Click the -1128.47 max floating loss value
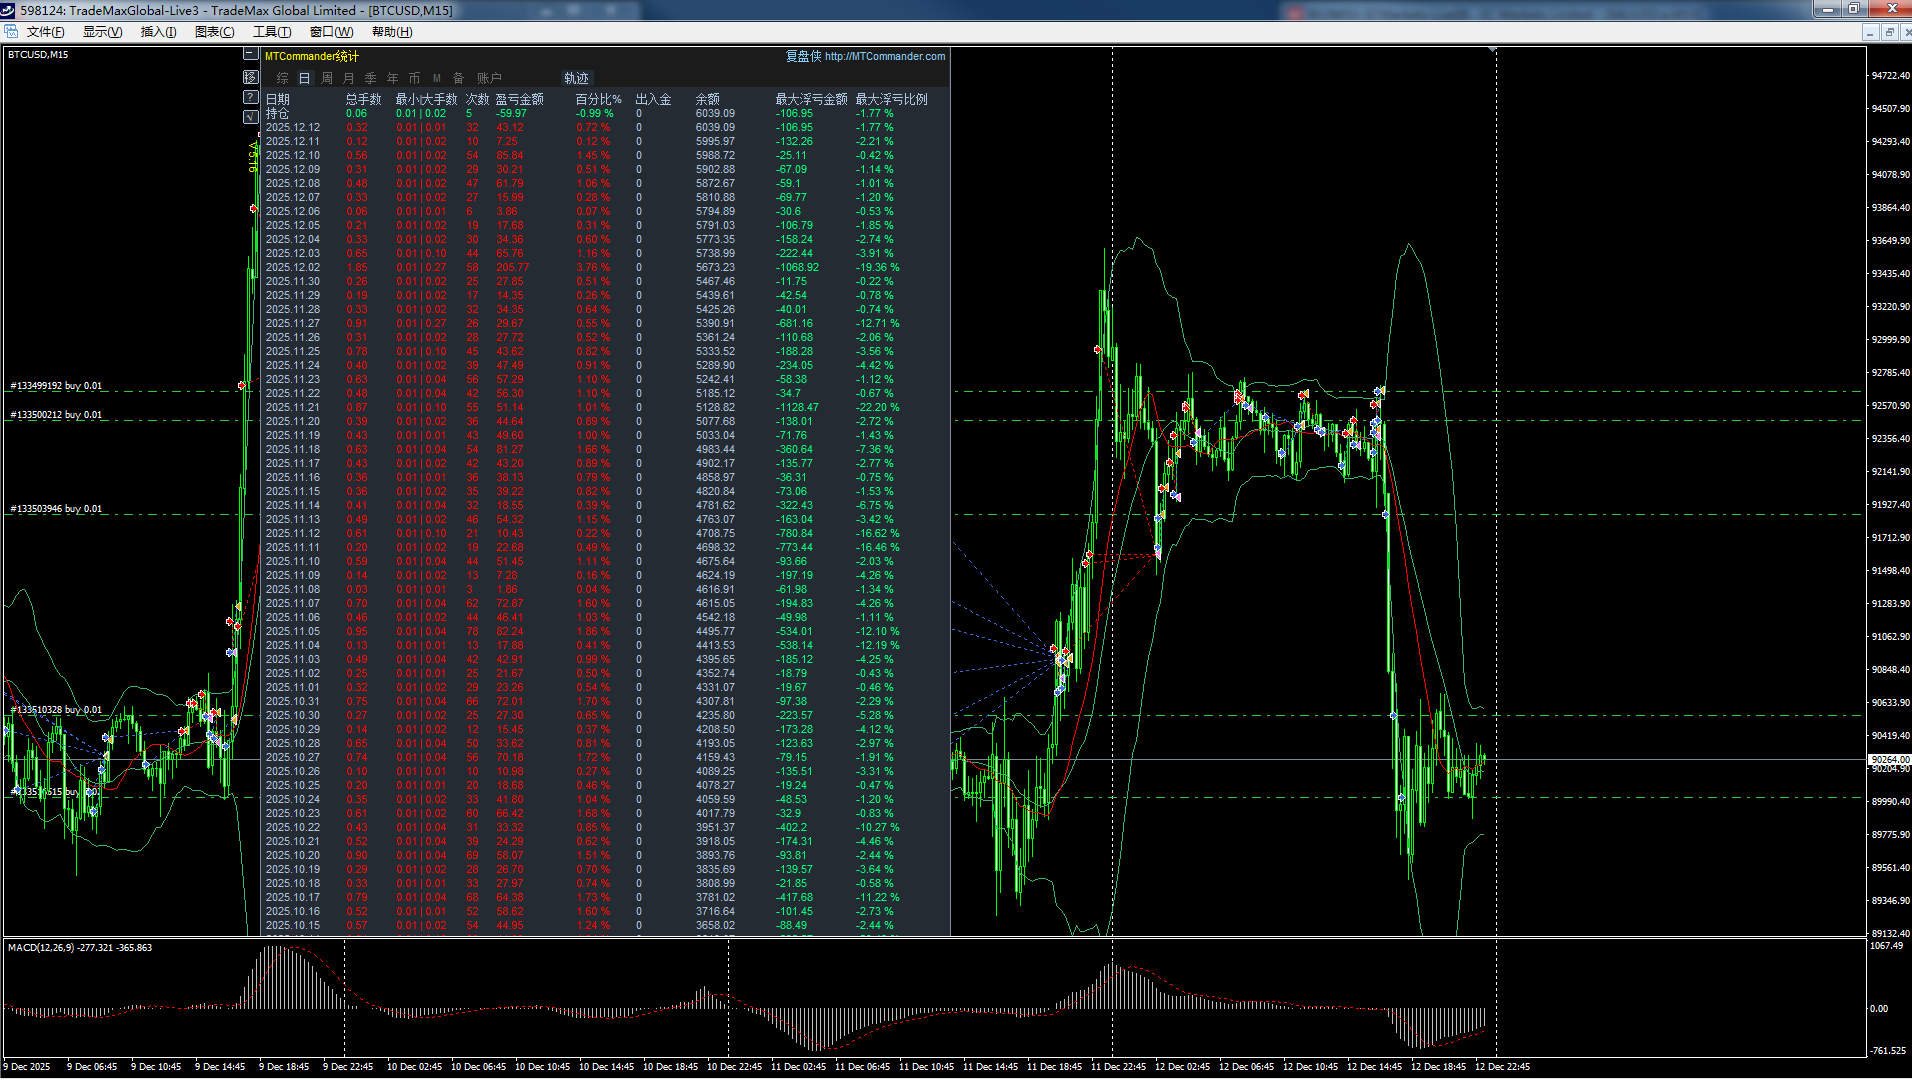1912x1080 pixels. [798, 407]
